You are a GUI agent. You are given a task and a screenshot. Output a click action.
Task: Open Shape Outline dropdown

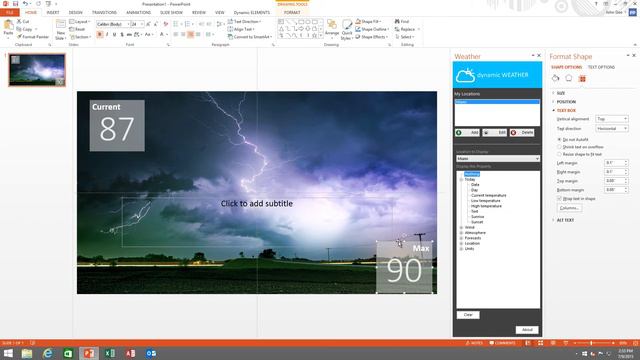coord(372,29)
